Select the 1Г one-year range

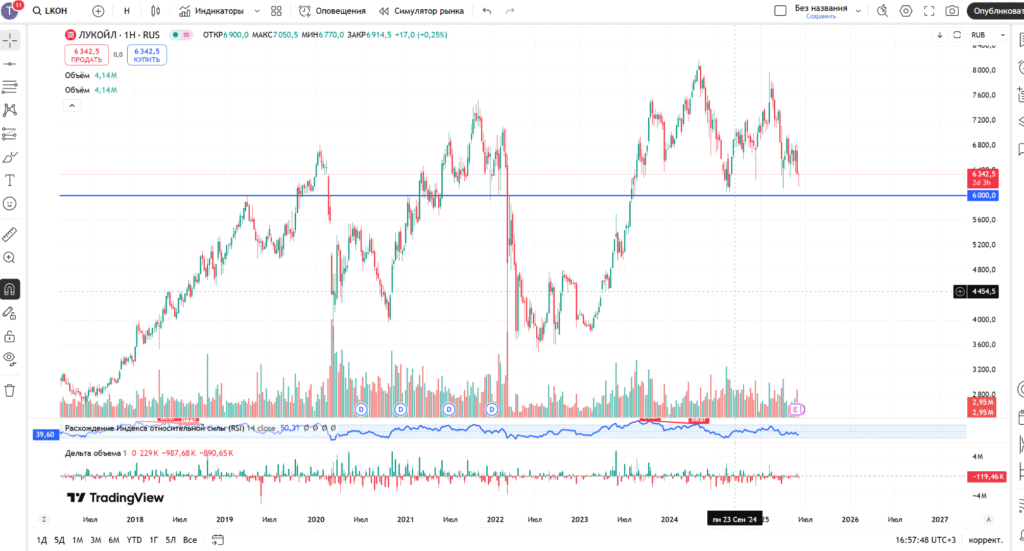(153, 540)
